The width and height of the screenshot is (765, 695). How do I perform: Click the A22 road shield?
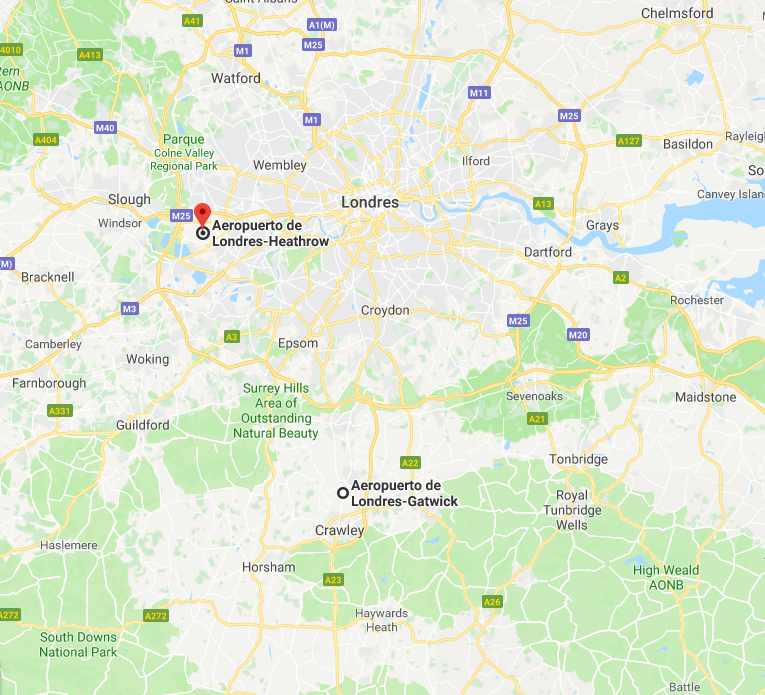410,463
